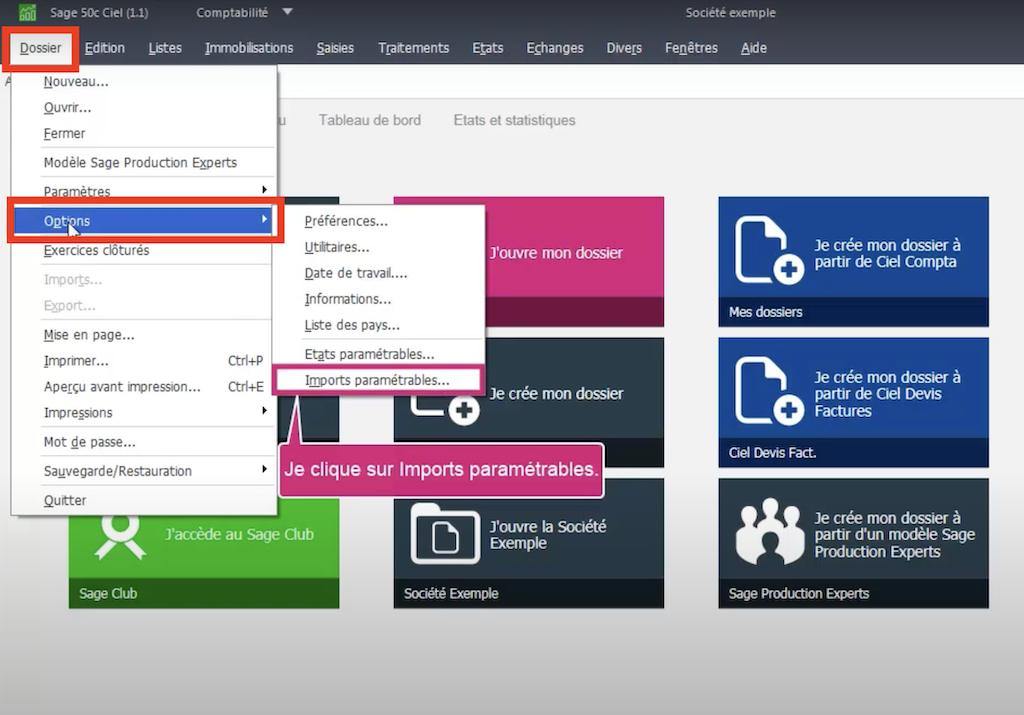Choose Nouveau... in Dossier menu
The image size is (1024, 715).
click(143, 82)
